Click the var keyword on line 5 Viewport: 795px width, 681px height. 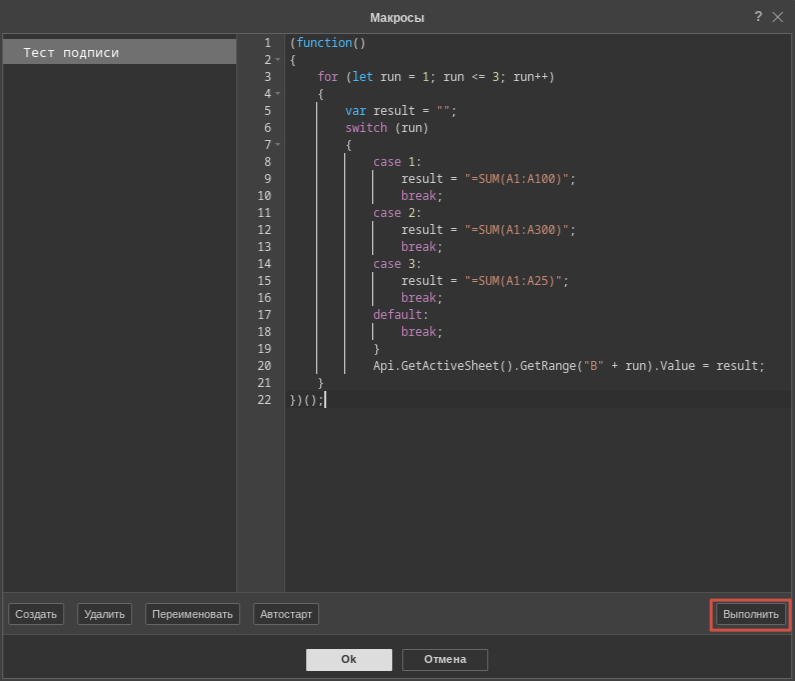pyautogui.click(x=355, y=111)
